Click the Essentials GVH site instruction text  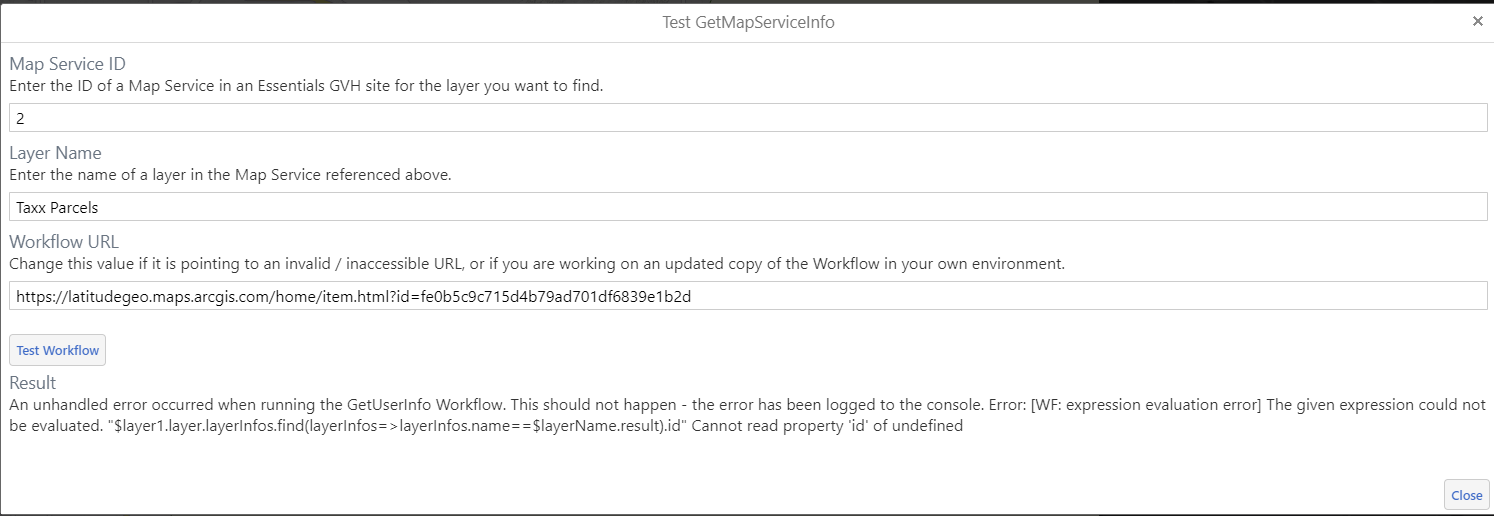click(306, 86)
